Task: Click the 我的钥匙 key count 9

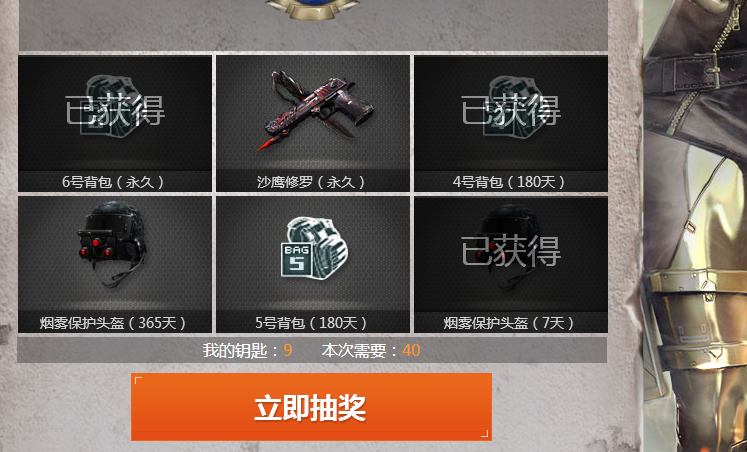Action: [287, 351]
